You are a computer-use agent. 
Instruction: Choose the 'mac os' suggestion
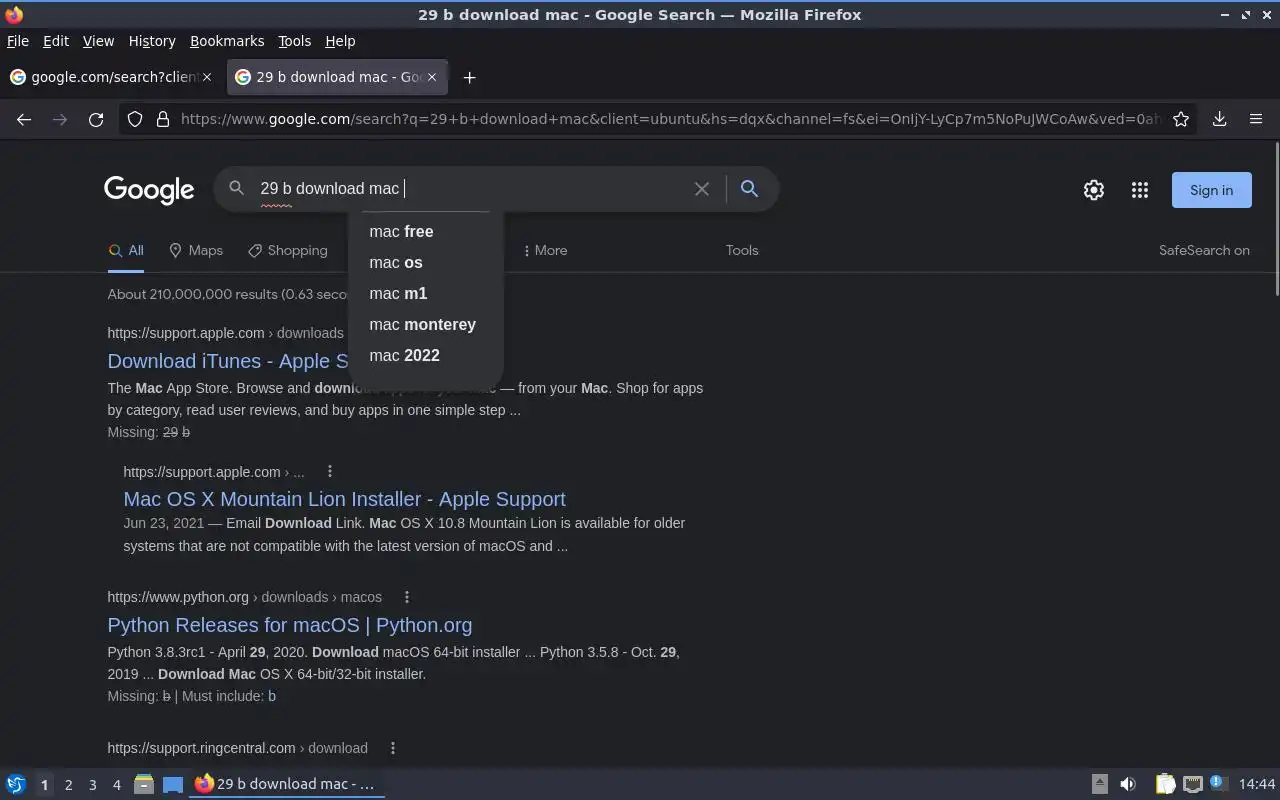426,262
